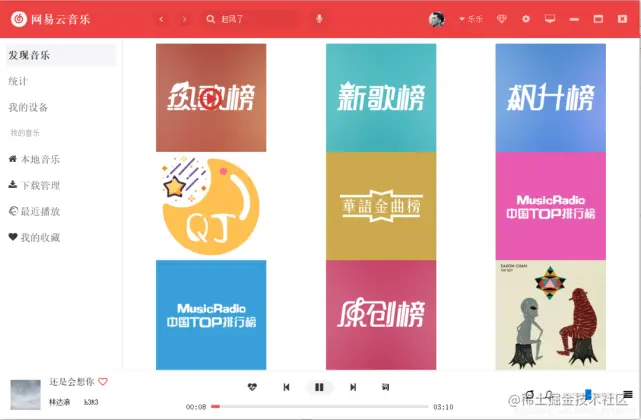
Task: Open the 原创榜 chart cover
Action: (x=381, y=315)
